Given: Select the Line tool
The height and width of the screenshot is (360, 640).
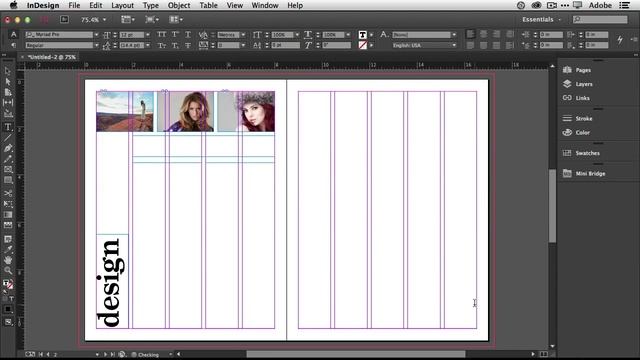Looking at the screenshot, I should [8, 138].
